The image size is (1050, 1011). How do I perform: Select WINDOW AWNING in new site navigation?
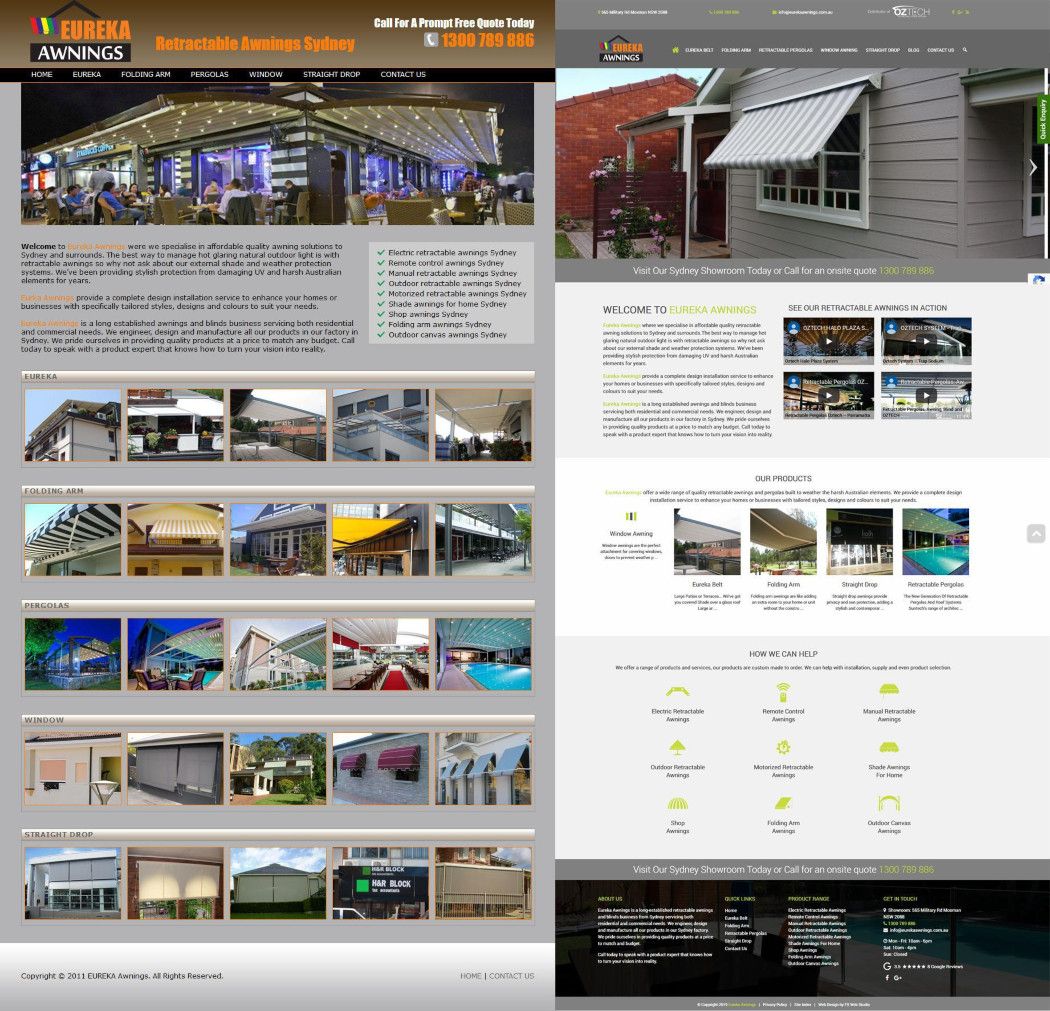tap(839, 50)
